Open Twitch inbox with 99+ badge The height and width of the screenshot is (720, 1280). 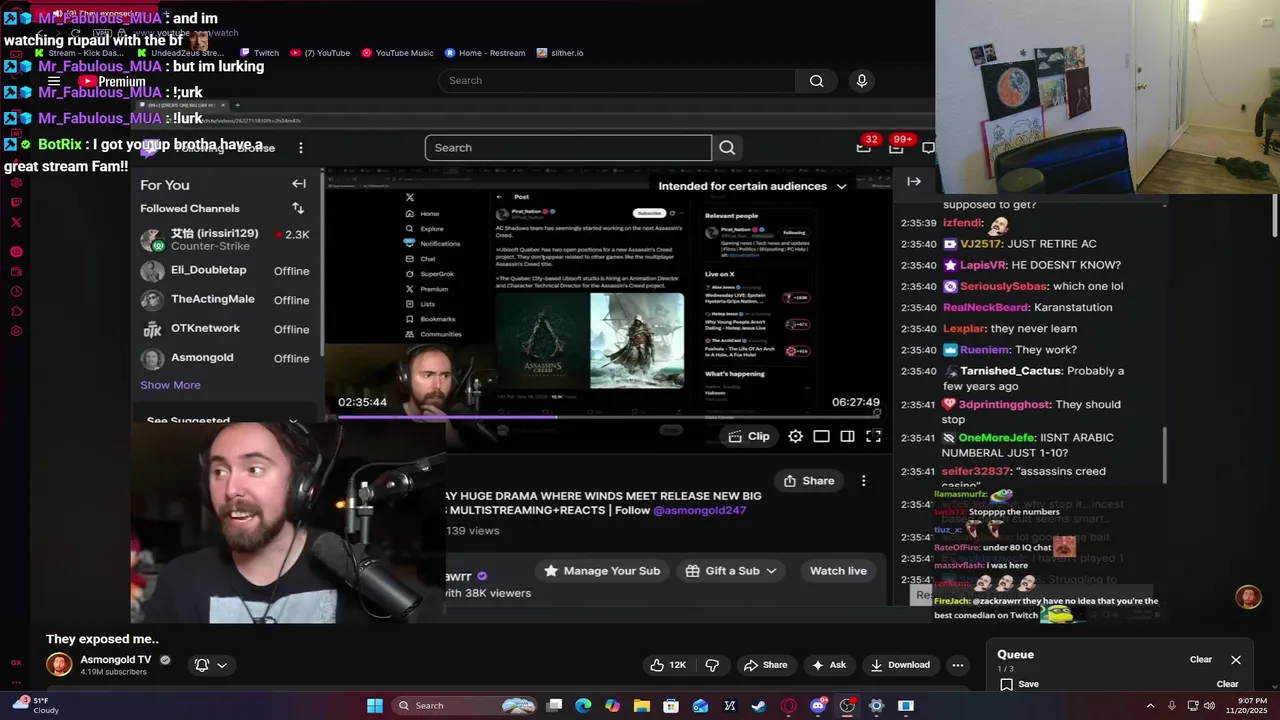pyautogui.click(x=898, y=146)
